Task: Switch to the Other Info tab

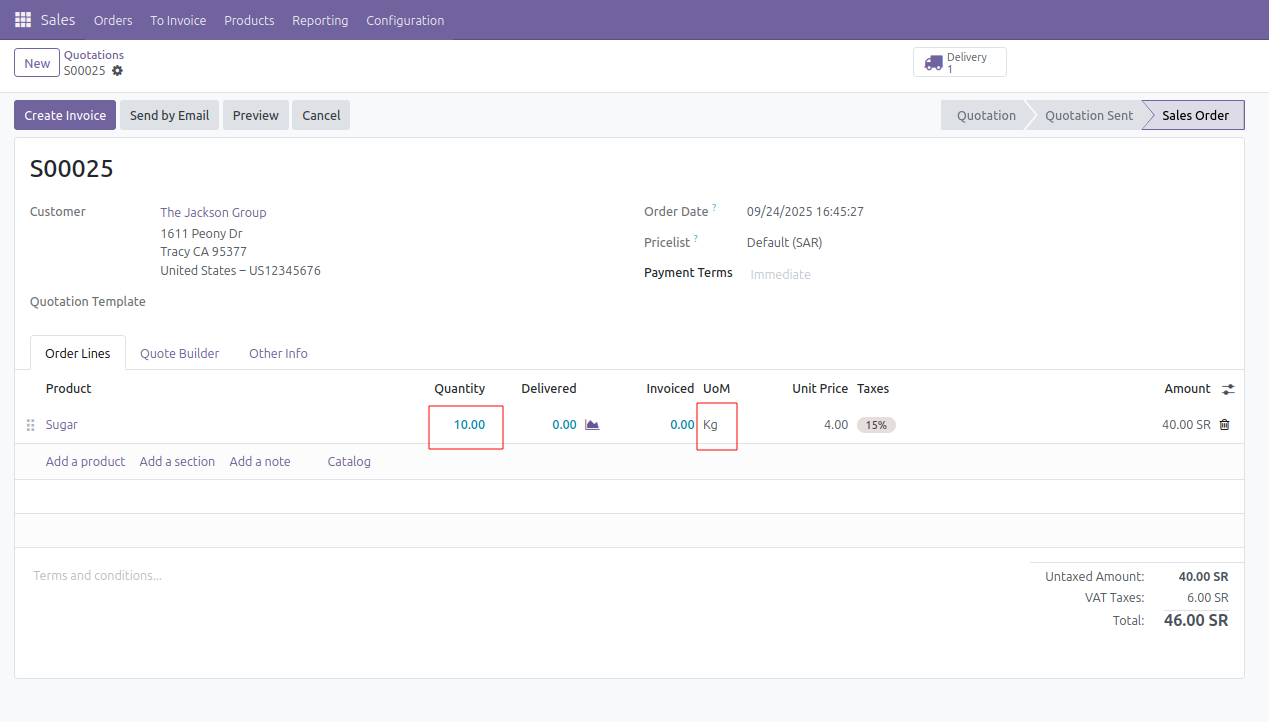Action: (x=278, y=353)
